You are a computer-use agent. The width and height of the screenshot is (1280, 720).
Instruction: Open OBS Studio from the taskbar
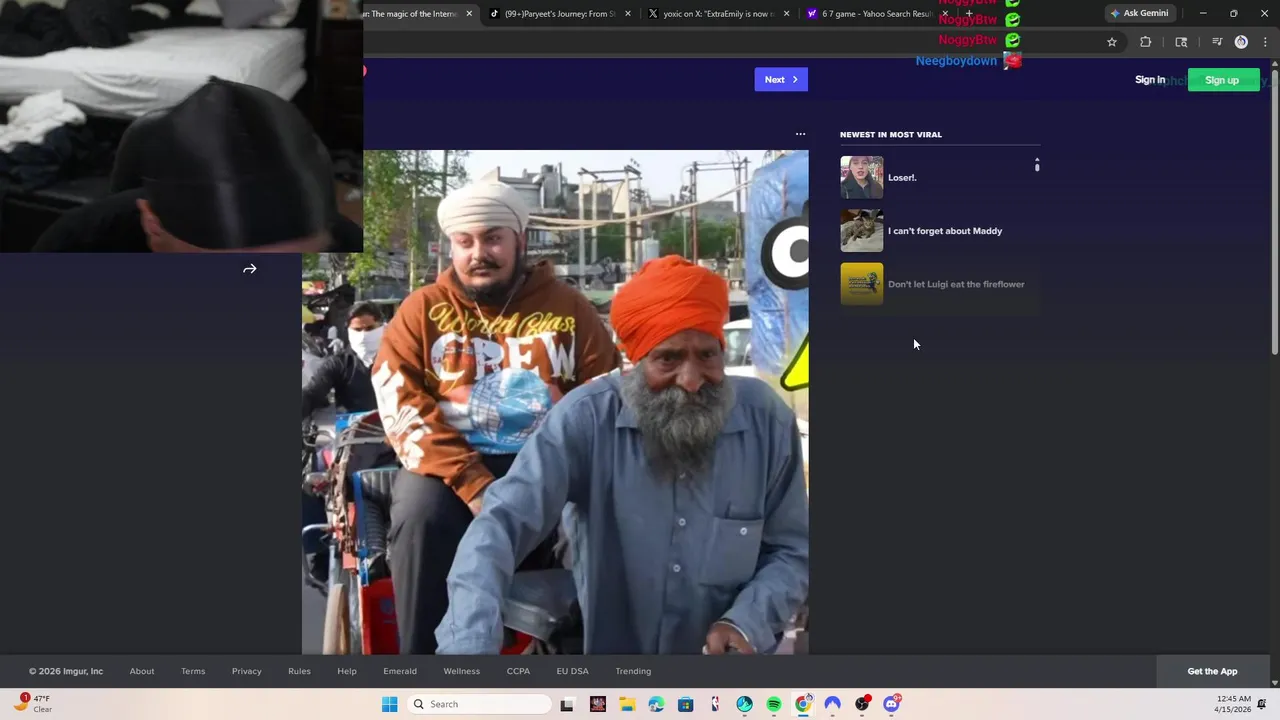click(x=862, y=704)
